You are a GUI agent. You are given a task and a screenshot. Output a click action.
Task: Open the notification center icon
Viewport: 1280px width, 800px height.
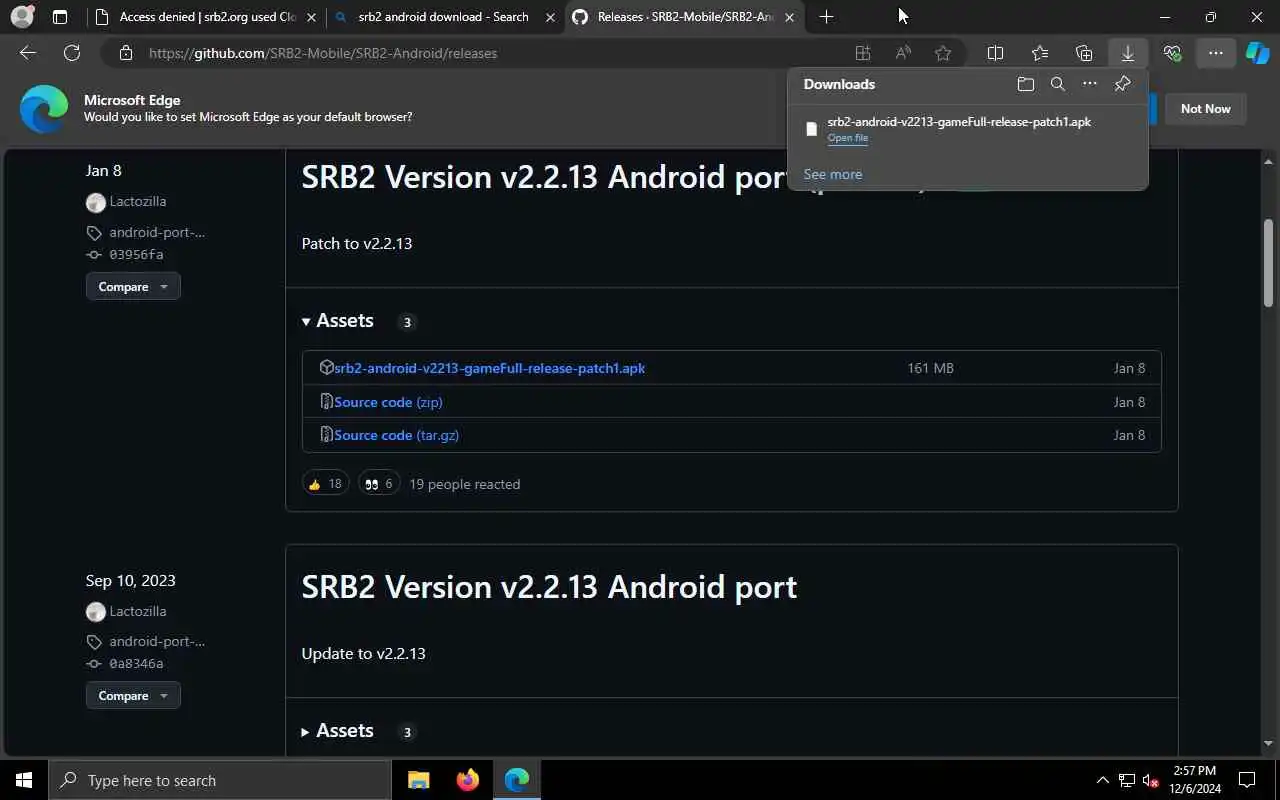point(1247,780)
